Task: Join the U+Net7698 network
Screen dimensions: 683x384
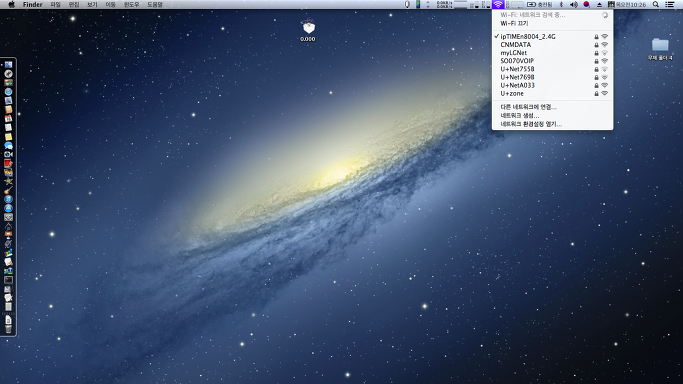Action: (x=552, y=77)
